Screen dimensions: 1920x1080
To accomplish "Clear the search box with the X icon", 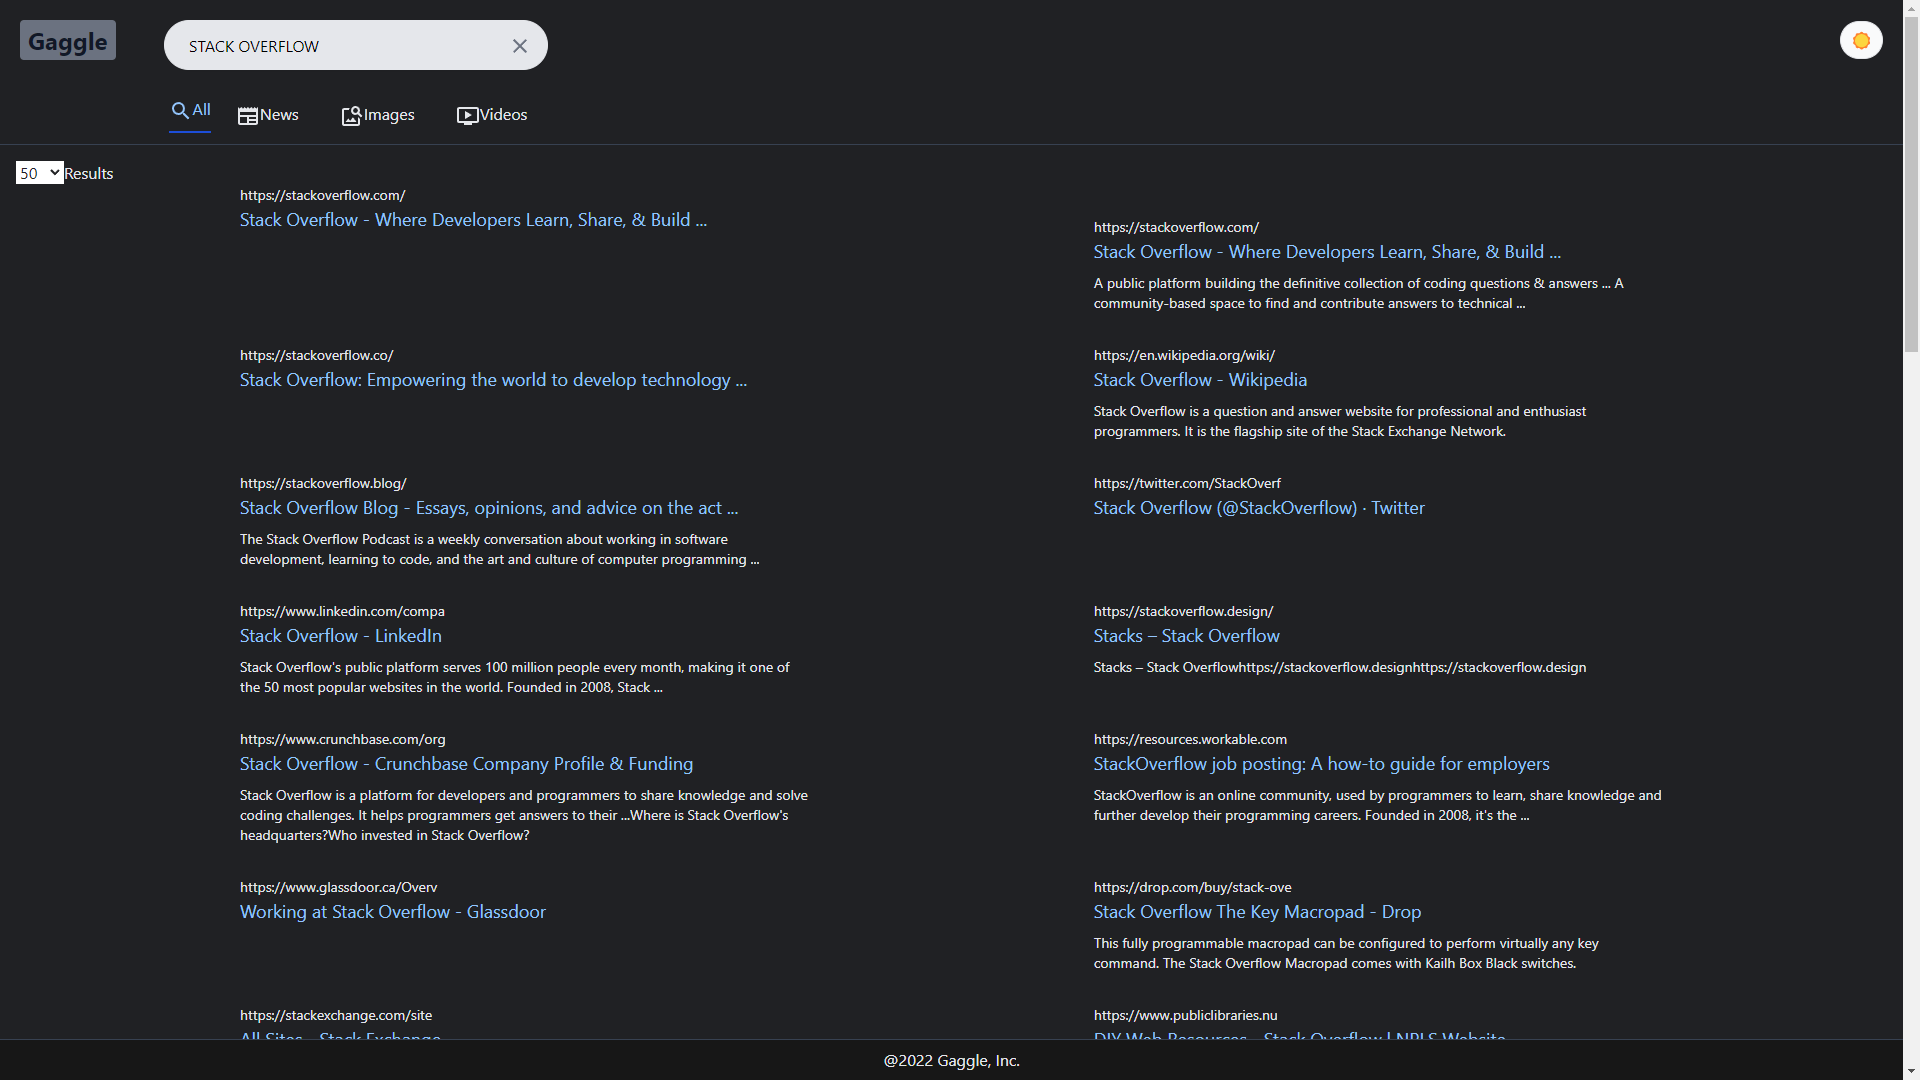I will pos(520,46).
